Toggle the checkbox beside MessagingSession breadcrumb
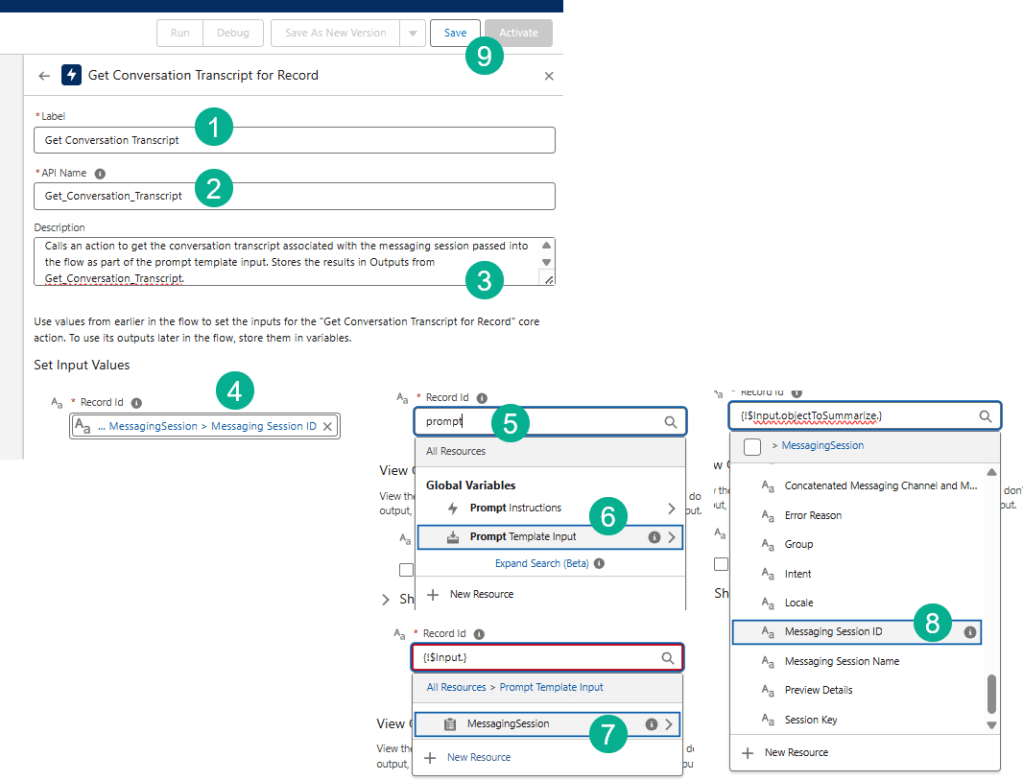1023x781 pixels. pyautogui.click(x=753, y=446)
